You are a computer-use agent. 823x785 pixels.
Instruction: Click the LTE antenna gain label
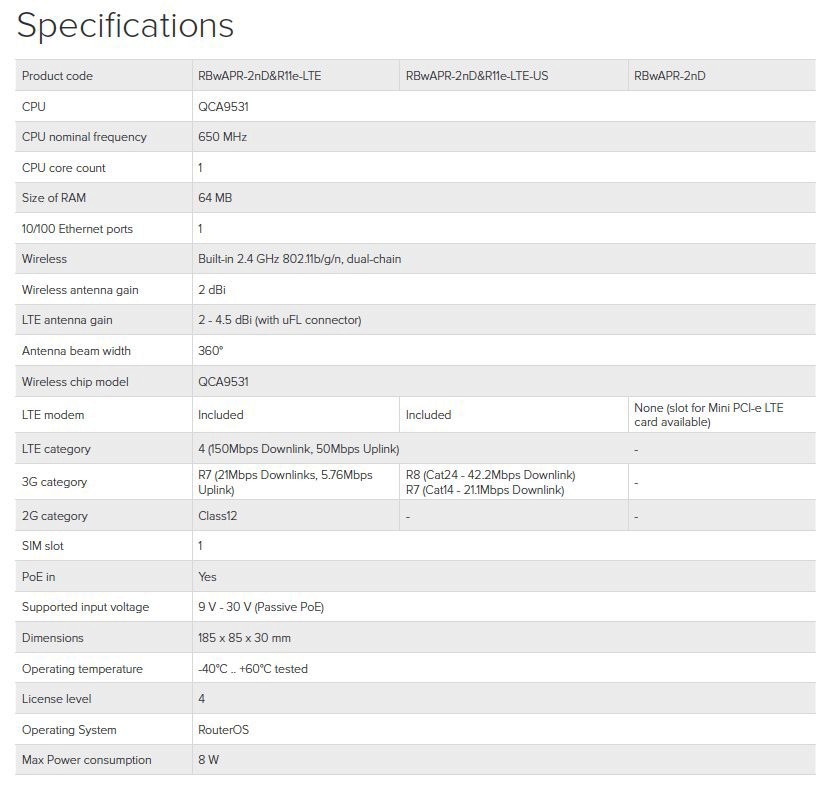[x=67, y=320]
